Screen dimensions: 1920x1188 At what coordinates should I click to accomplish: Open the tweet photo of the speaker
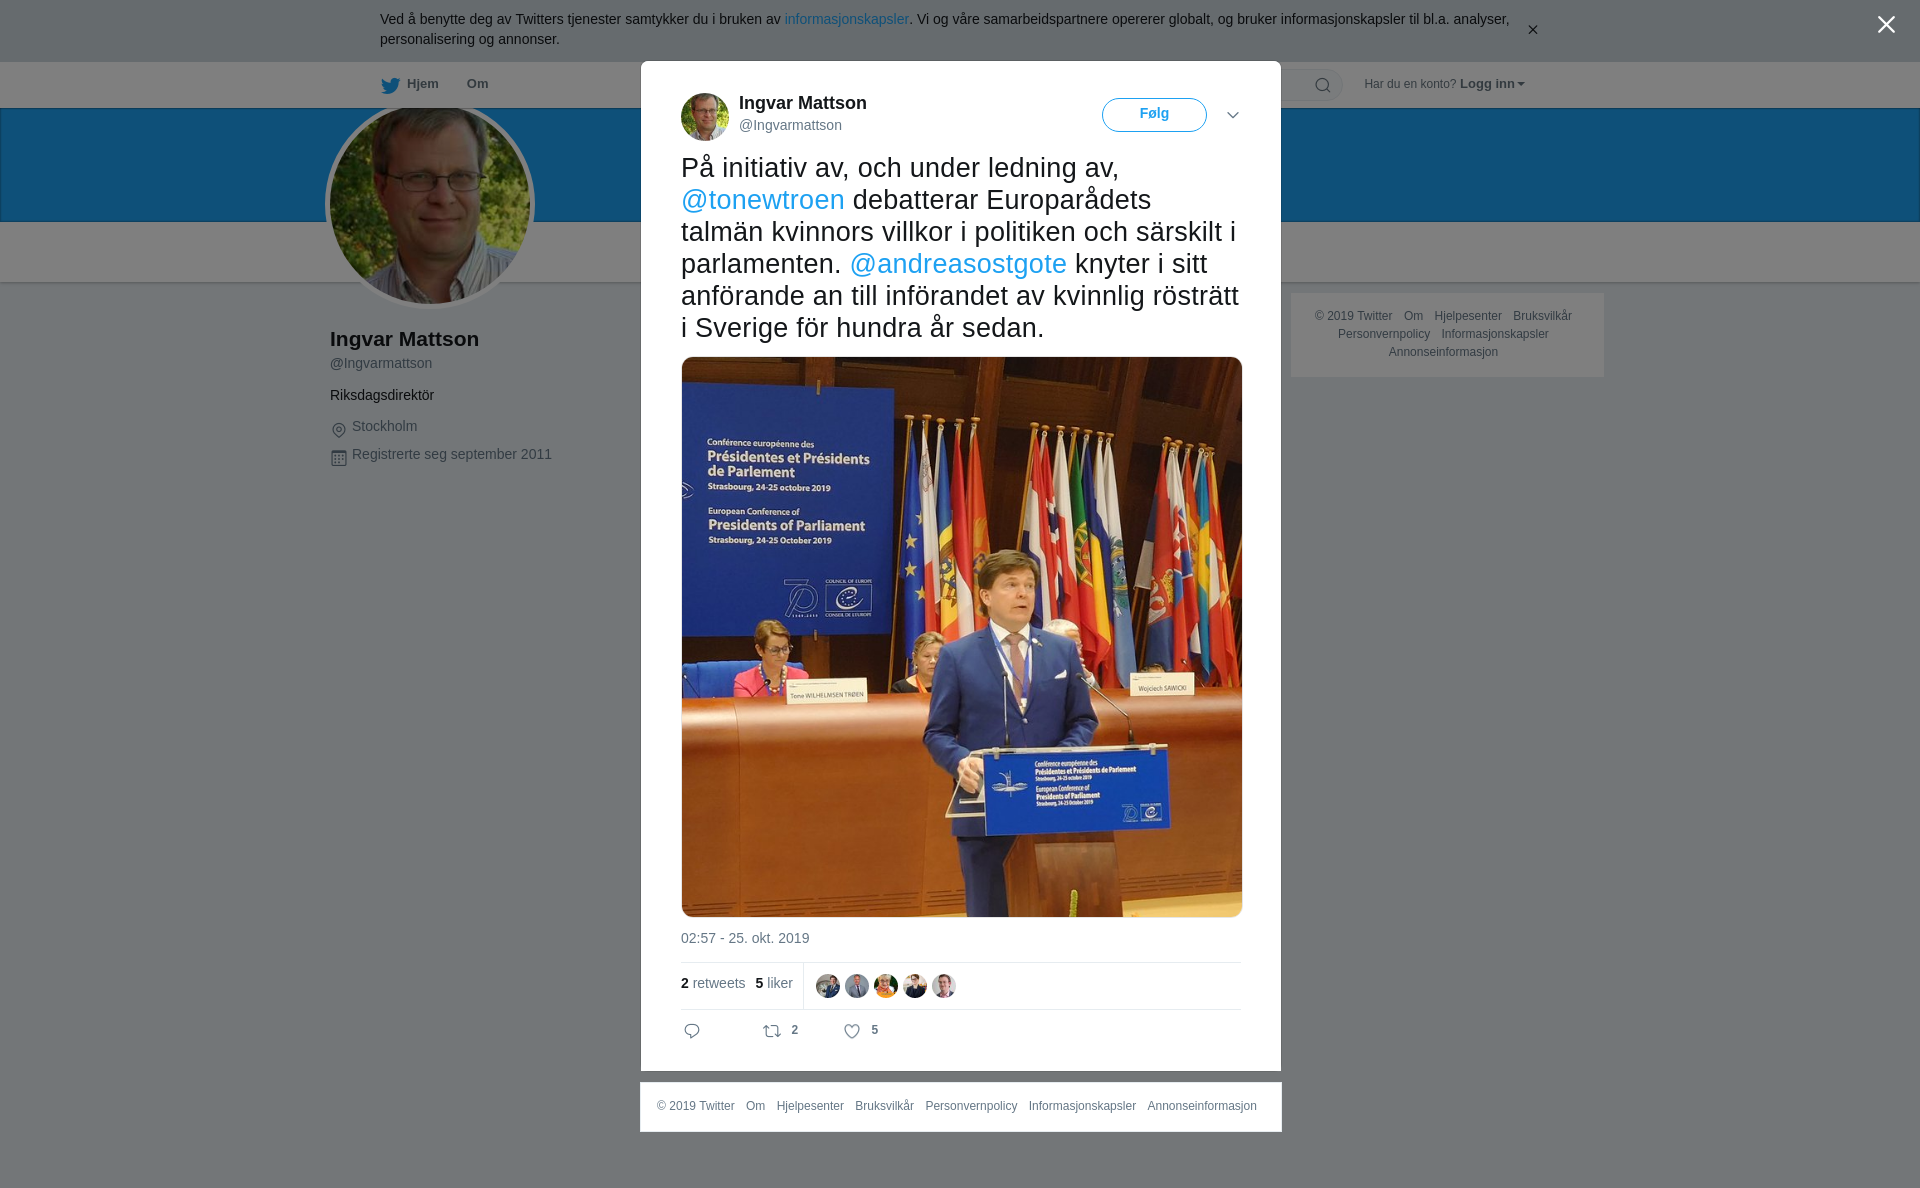tap(962, 637)
